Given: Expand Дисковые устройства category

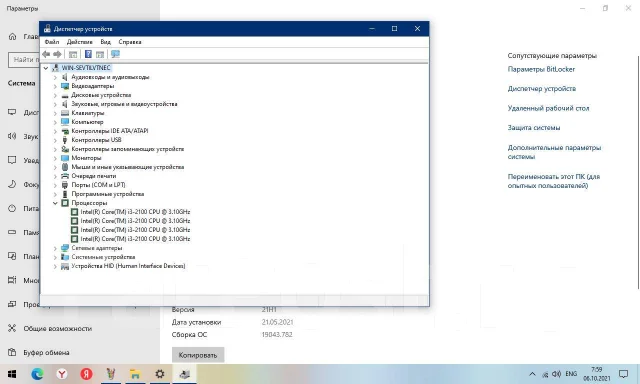Looking at the screenshot, I should click(x=55, y=95).
